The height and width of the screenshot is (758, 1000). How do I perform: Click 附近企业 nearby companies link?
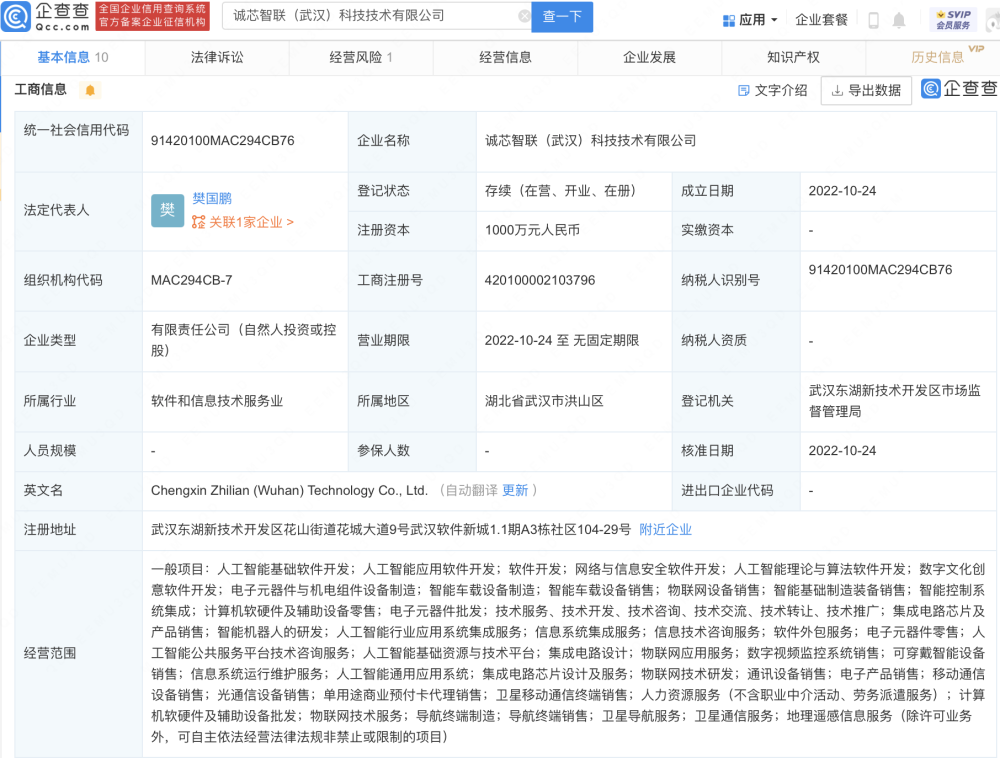pos(665,529)
